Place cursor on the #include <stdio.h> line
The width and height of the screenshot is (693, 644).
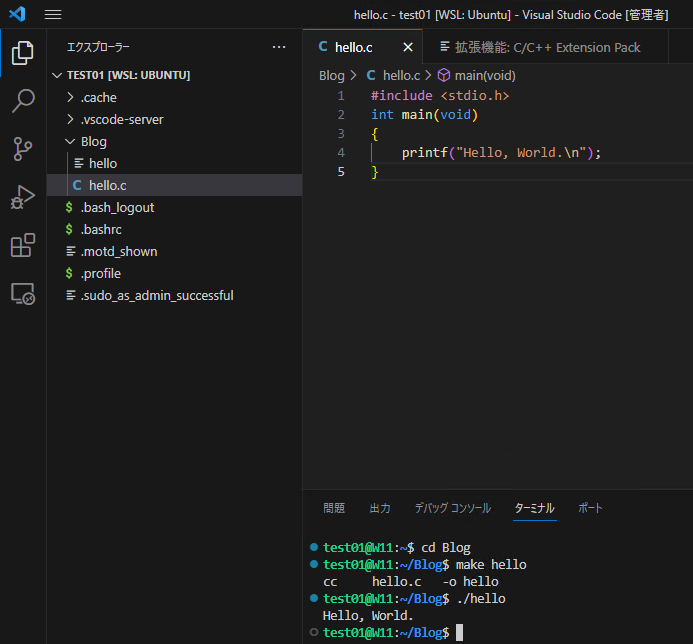(x=440, y=95)
